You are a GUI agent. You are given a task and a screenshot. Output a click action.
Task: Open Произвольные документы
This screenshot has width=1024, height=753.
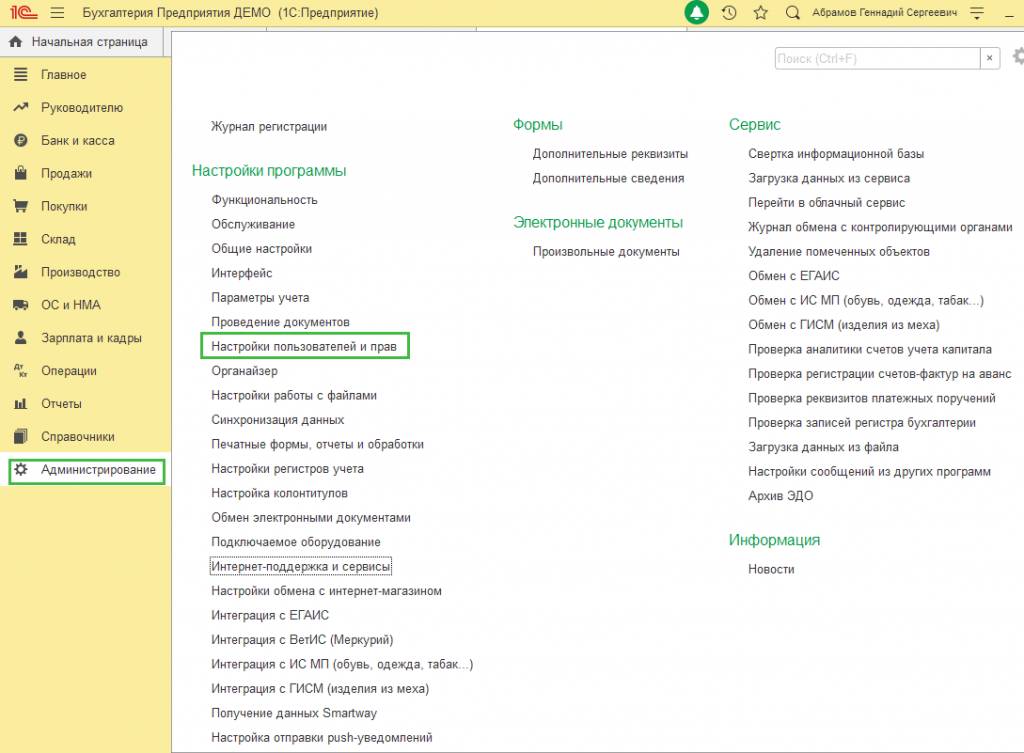pos(605,251)
